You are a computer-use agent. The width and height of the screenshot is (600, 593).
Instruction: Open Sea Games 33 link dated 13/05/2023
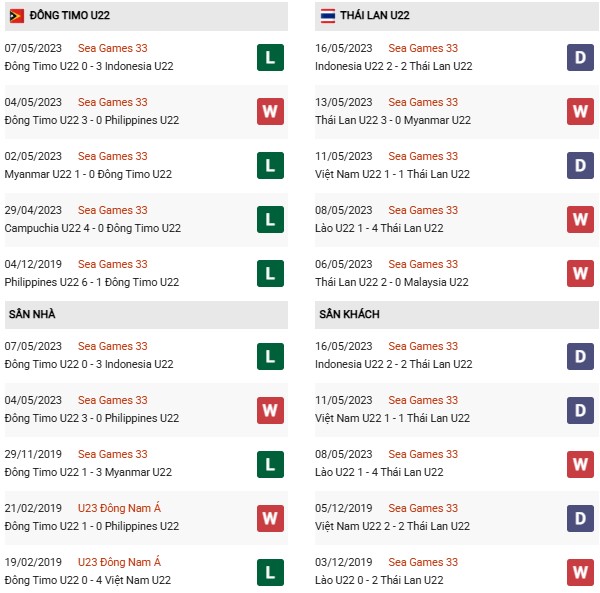(x=423, y=102)
